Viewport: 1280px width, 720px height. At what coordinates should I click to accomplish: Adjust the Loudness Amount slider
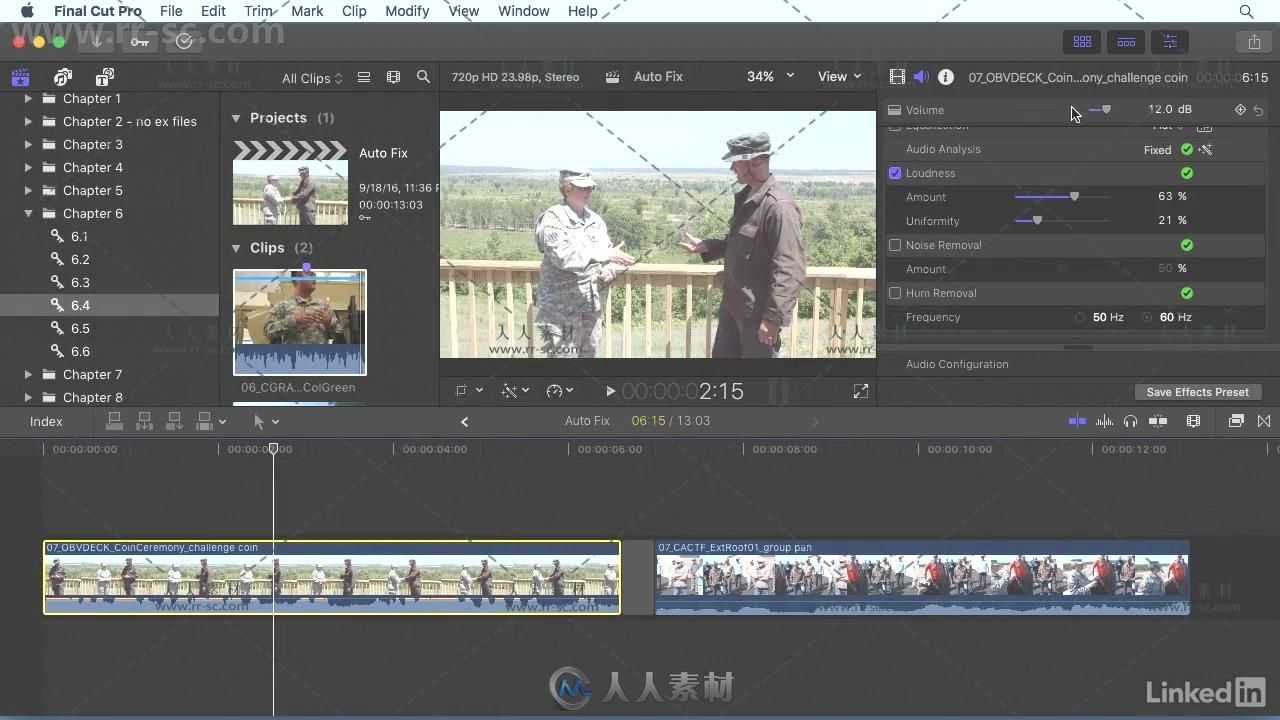click(1074, 197)
